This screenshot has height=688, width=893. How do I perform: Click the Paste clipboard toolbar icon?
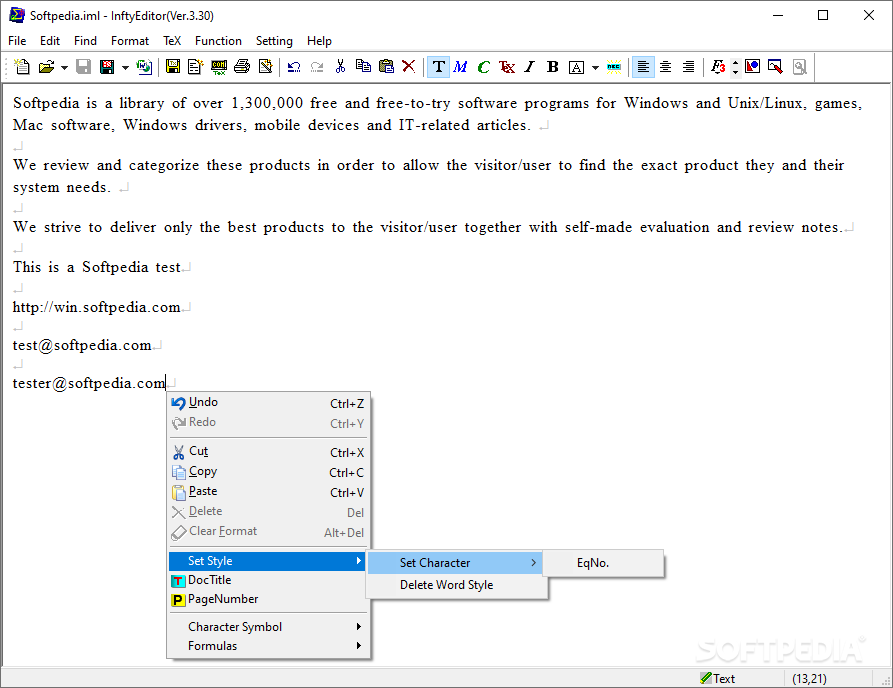click(x=386, y=67)
